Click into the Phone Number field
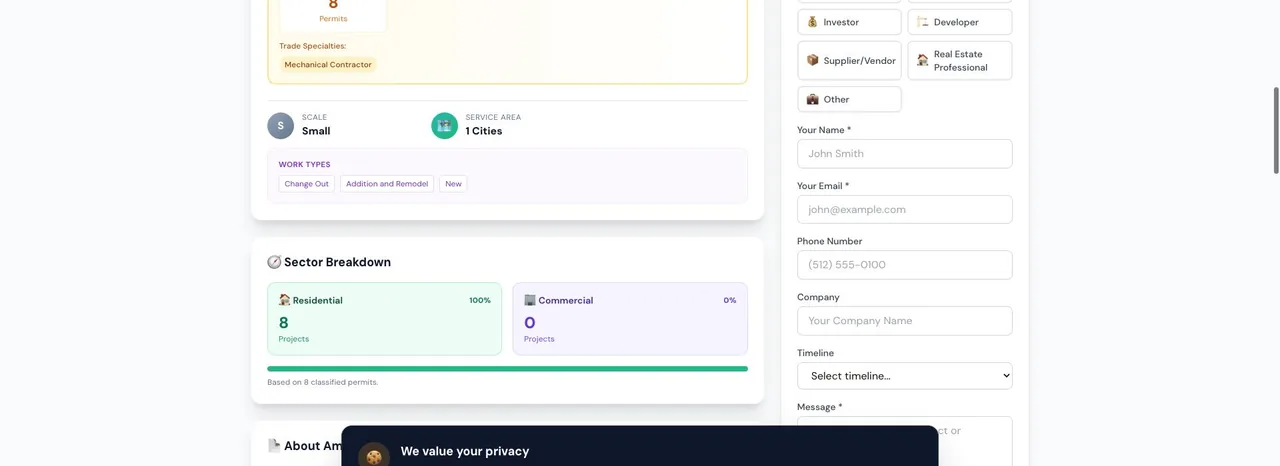Screen dimensions: 1280x466 coord(904,265)
